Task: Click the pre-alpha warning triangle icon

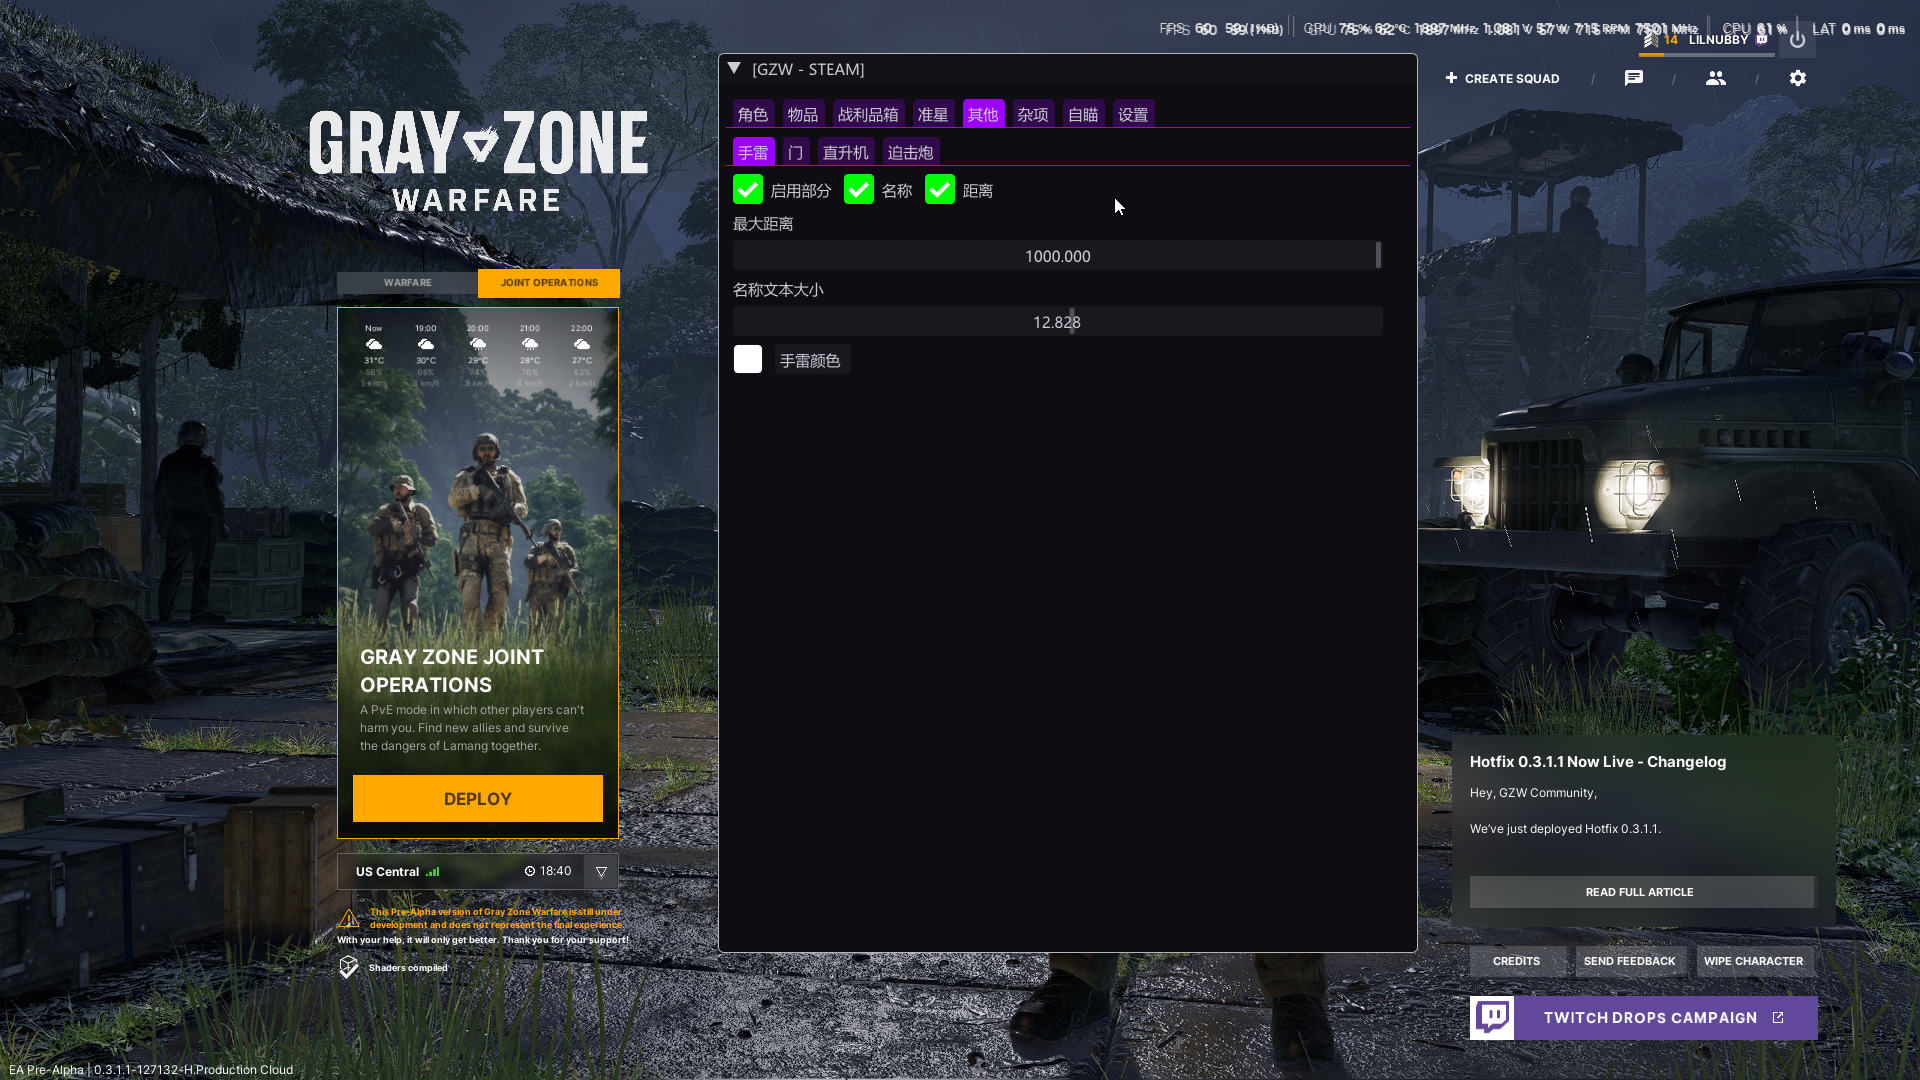Action: click(349, 918)
